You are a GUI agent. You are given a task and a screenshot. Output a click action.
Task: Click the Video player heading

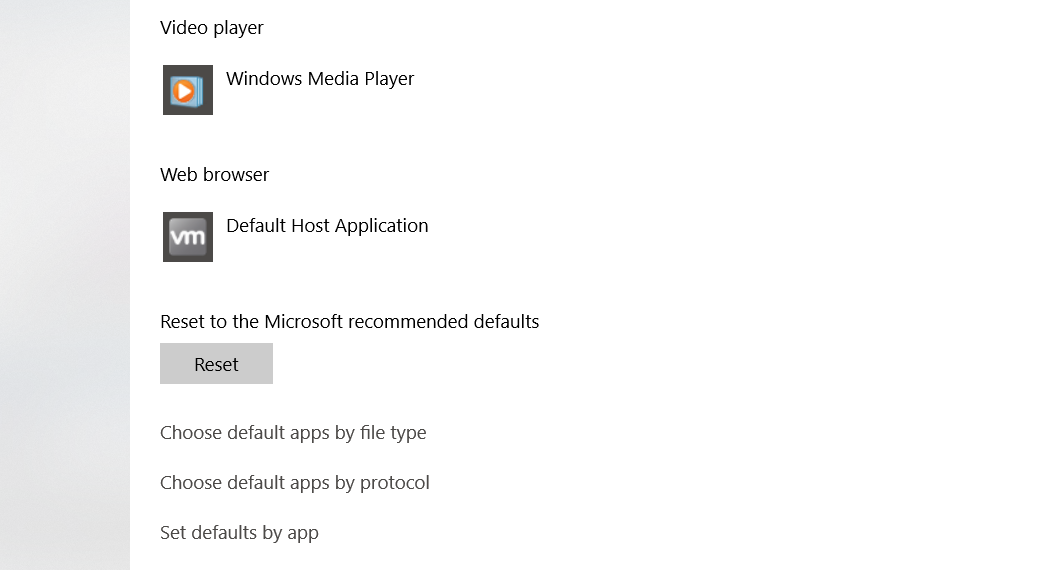[212, 28]
